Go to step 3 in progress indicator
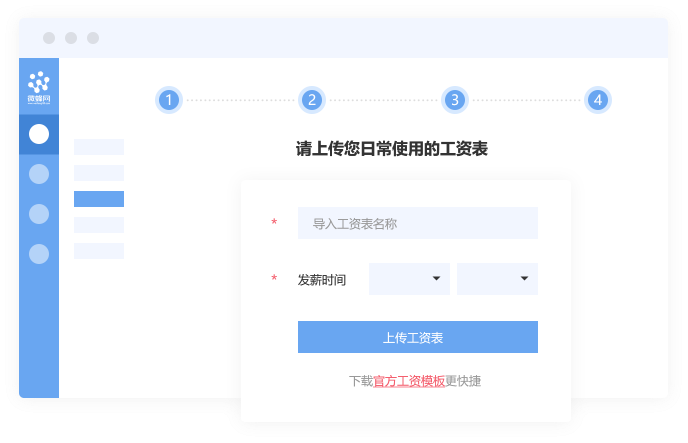 (455, 100)
